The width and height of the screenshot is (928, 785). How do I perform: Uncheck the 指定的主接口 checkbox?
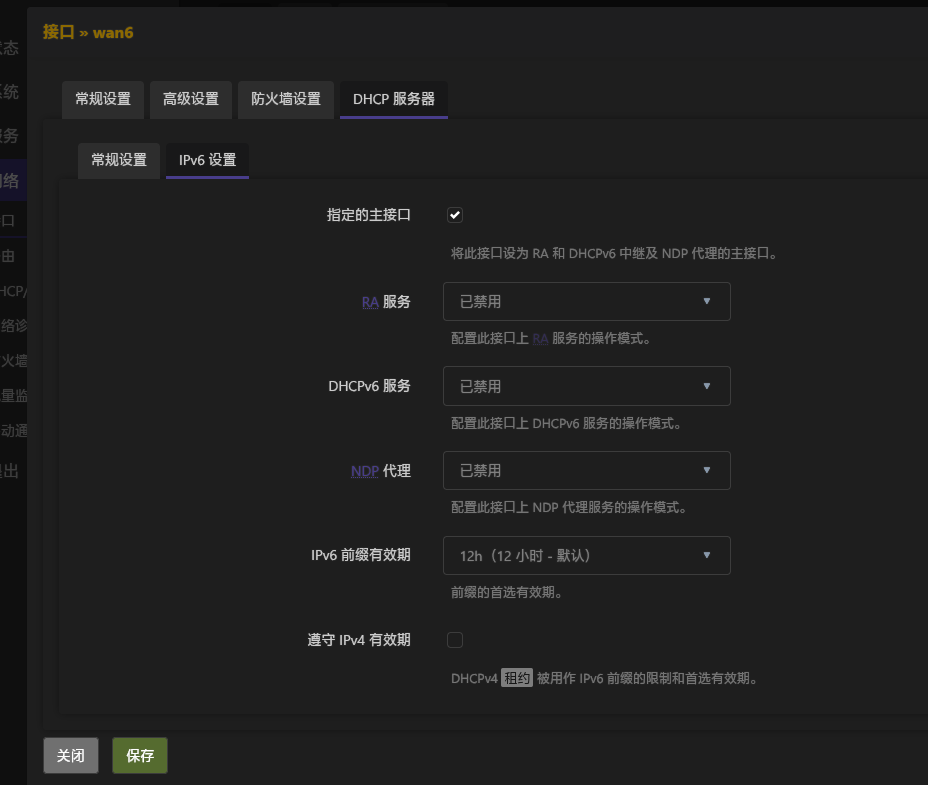coord(455,215)
